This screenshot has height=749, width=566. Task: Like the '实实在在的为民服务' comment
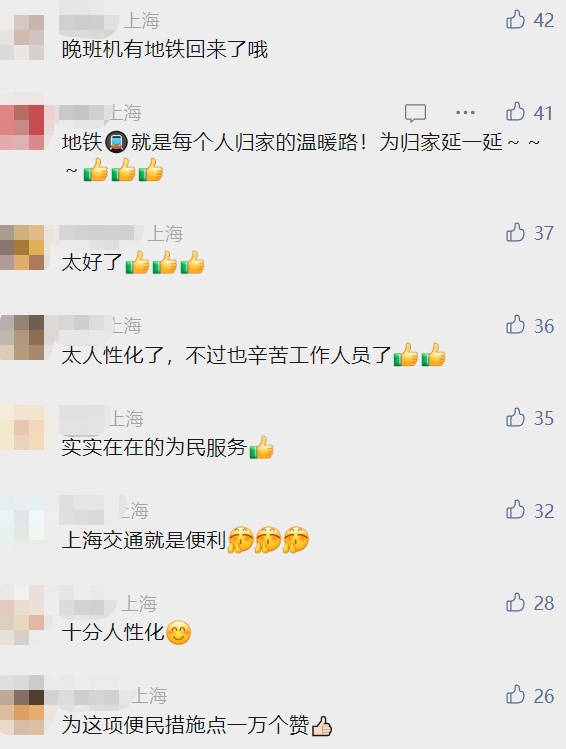[515, 417]
